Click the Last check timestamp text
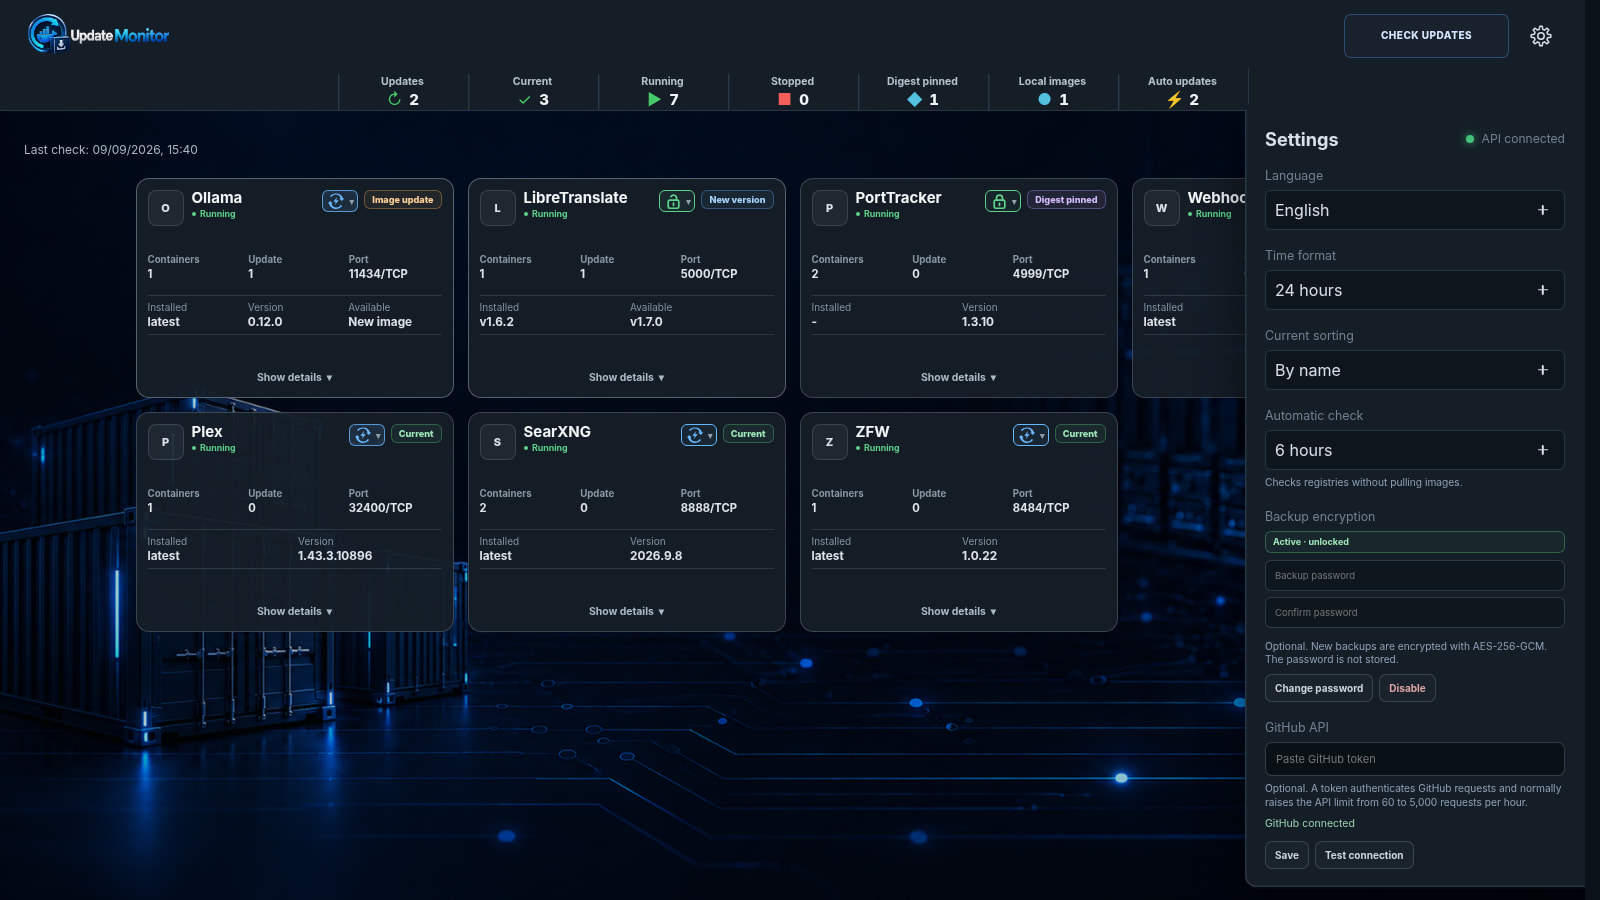 point(111,150)
